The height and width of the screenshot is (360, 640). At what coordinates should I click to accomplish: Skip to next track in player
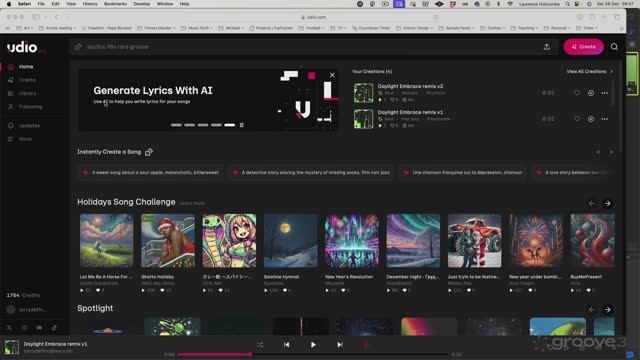point(340,345)
